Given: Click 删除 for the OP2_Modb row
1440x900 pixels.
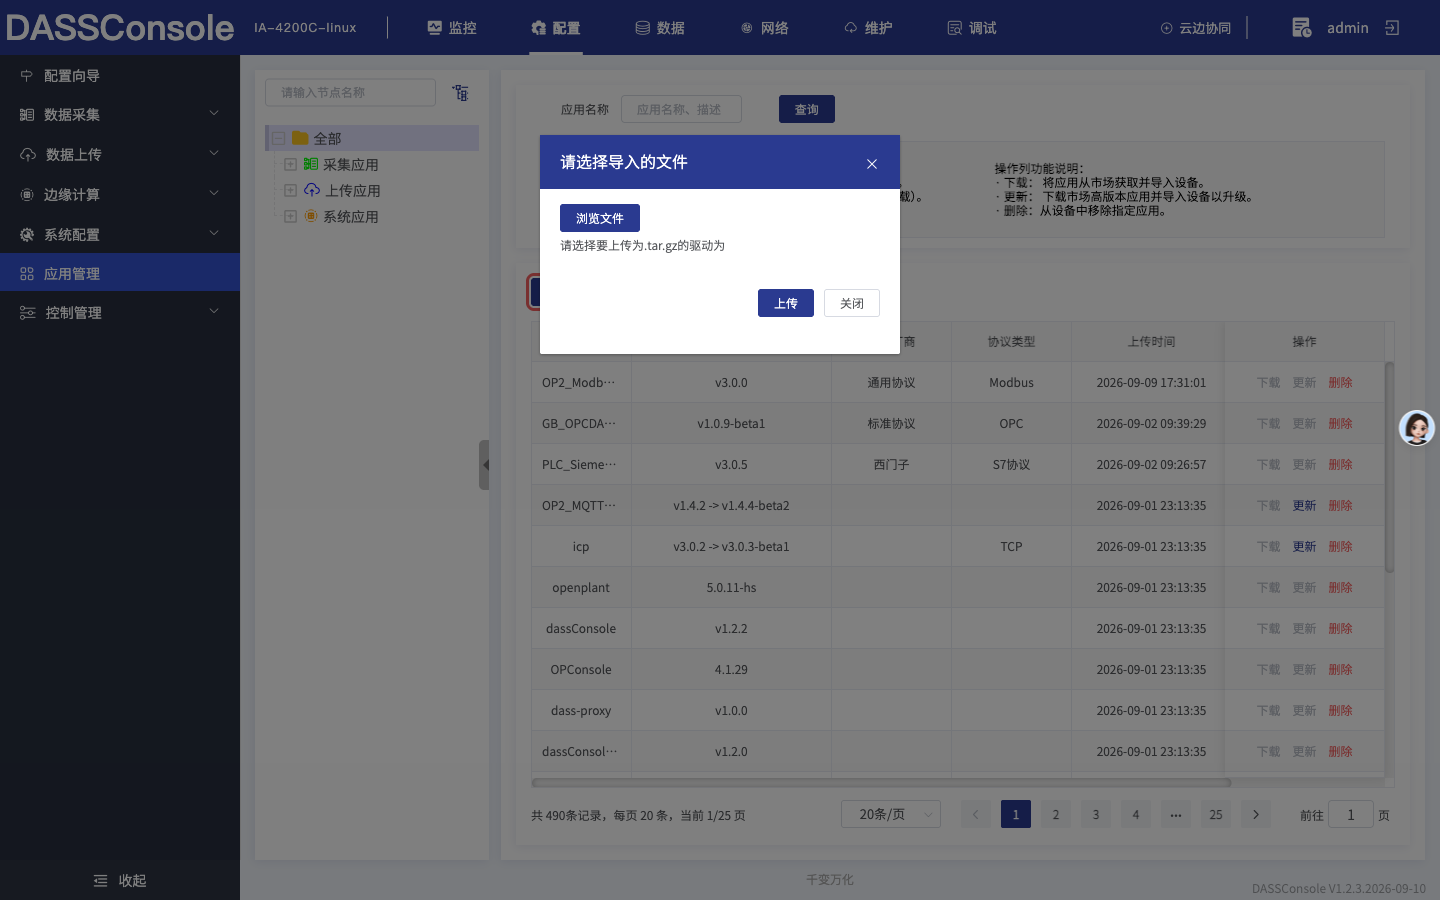Looking at the screenshot, I should [1340, 382].
